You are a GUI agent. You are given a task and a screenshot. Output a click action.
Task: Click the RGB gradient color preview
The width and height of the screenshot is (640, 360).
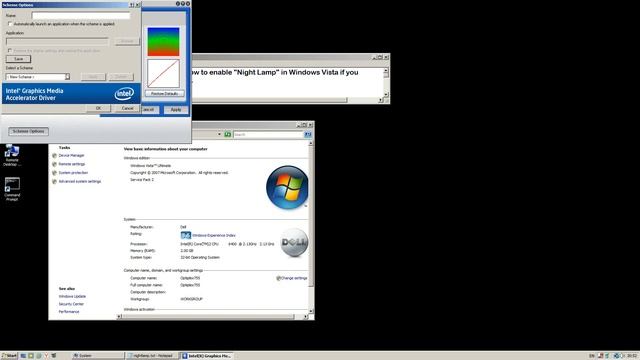(163, 42)
